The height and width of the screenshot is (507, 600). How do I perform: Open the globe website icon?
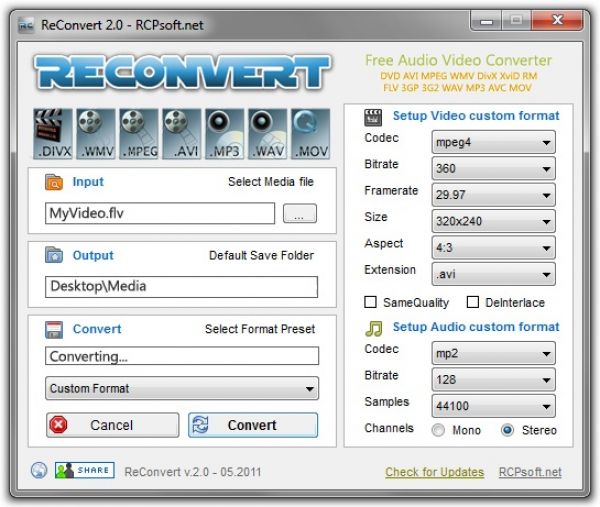point(39,470)
